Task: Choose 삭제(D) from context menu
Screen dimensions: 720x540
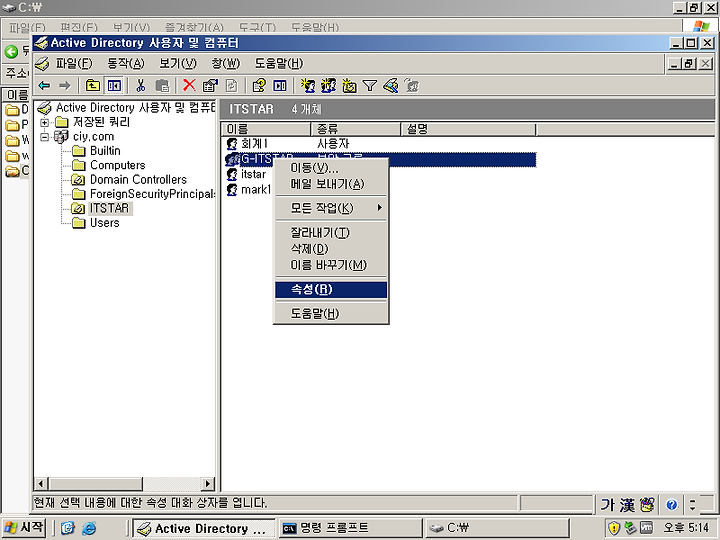Action: click(x=331, y=249)
